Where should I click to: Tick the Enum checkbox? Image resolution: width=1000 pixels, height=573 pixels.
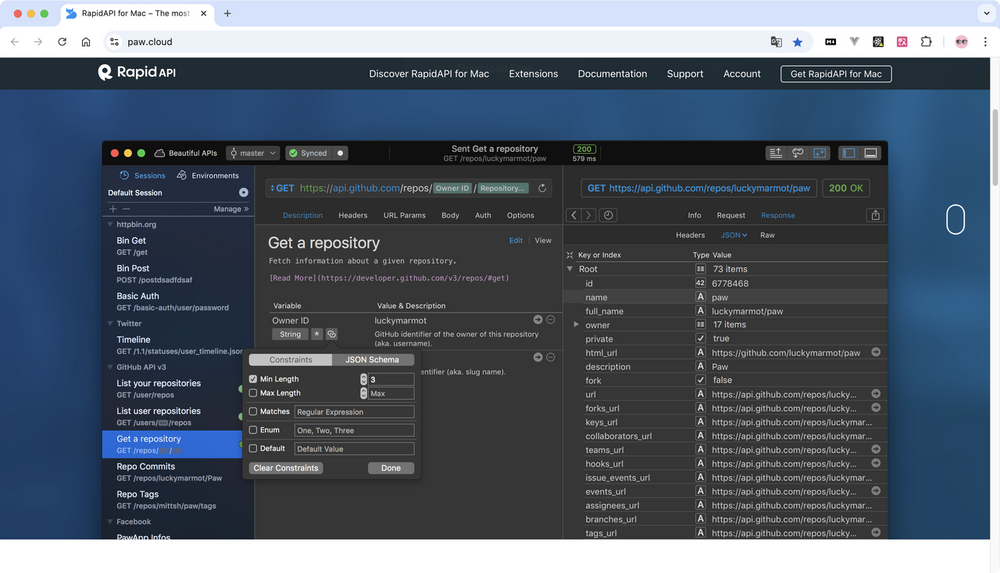coord(253,430)
